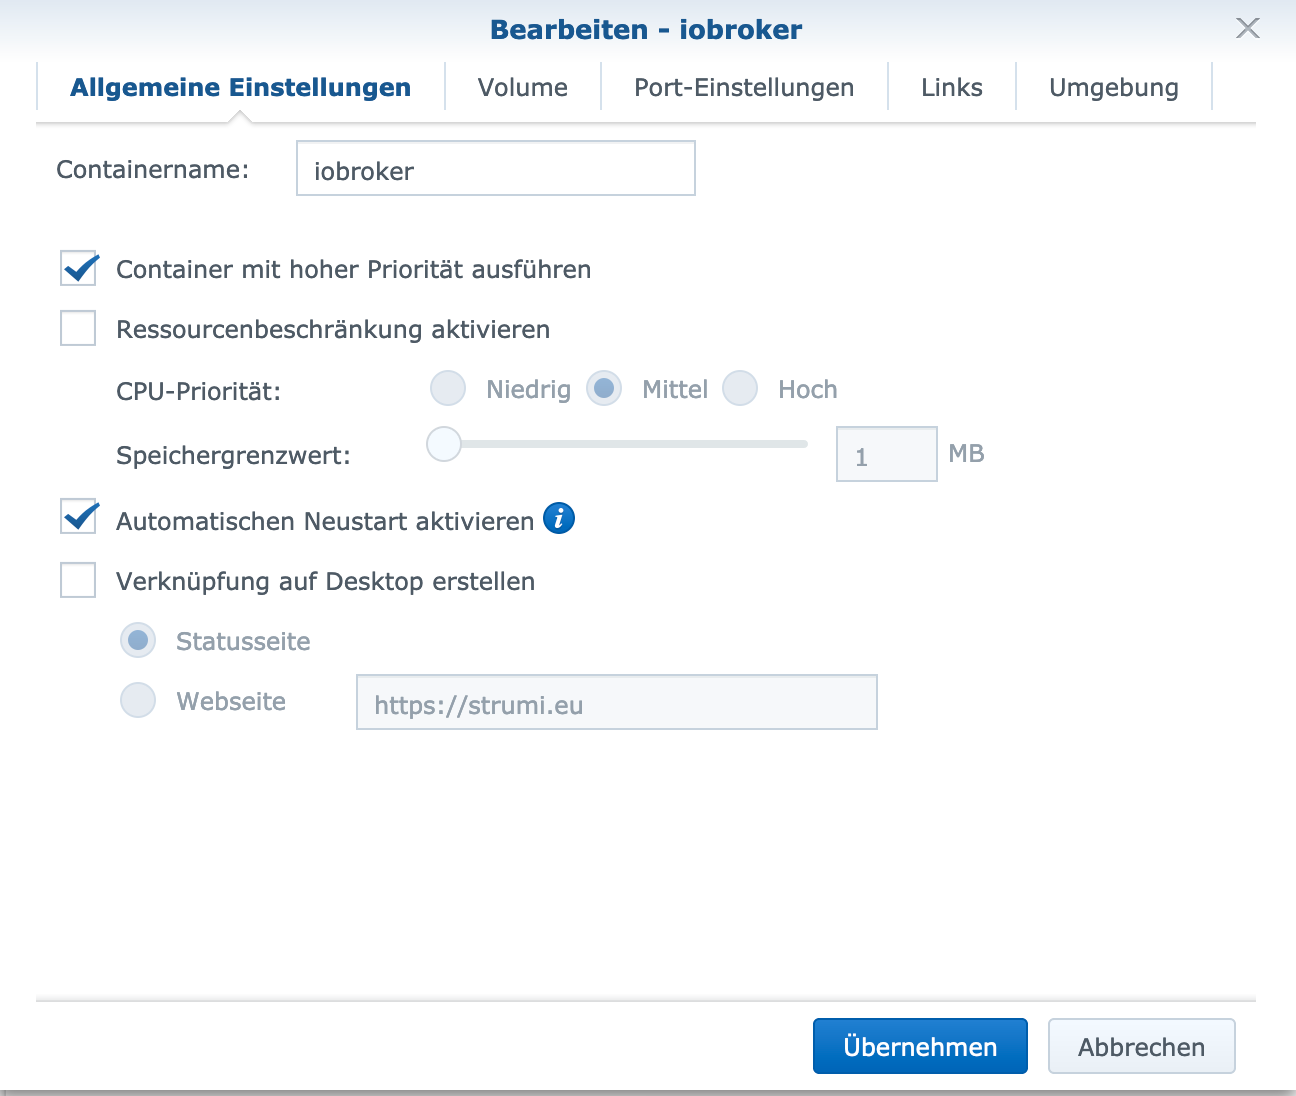Uncheck Container mit hoher Priorität ausführen

78,268
